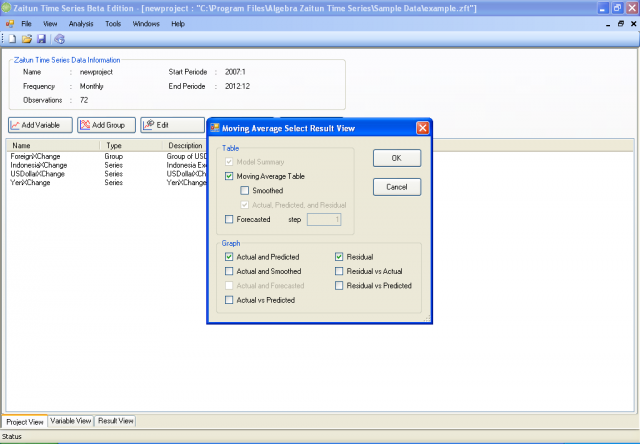Viewport: 640px width, 444px height.
Task: Toggle the Moving Average Table checkbox
Action: (x=230, y=176)
